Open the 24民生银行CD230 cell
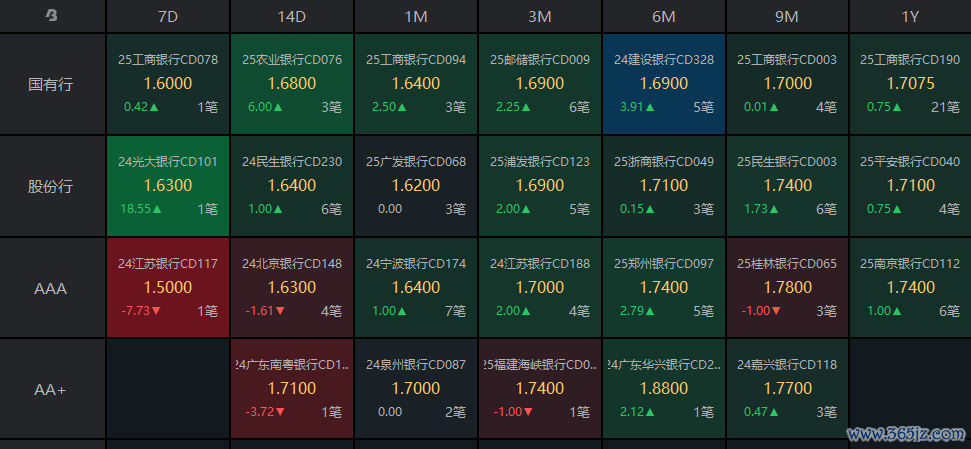 [292, 186]
